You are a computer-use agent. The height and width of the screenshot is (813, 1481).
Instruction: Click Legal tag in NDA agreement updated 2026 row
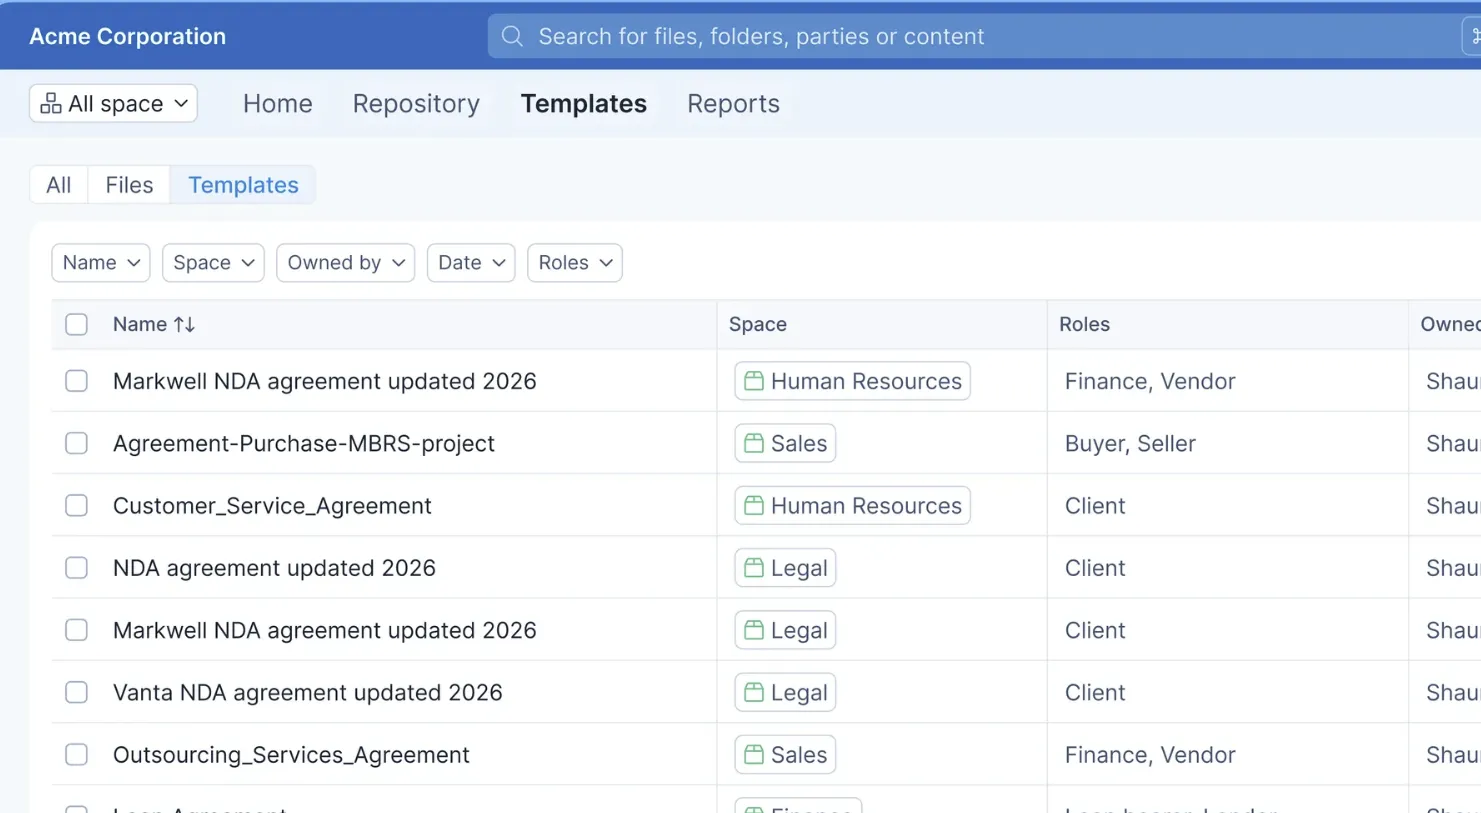click(785, 568)
